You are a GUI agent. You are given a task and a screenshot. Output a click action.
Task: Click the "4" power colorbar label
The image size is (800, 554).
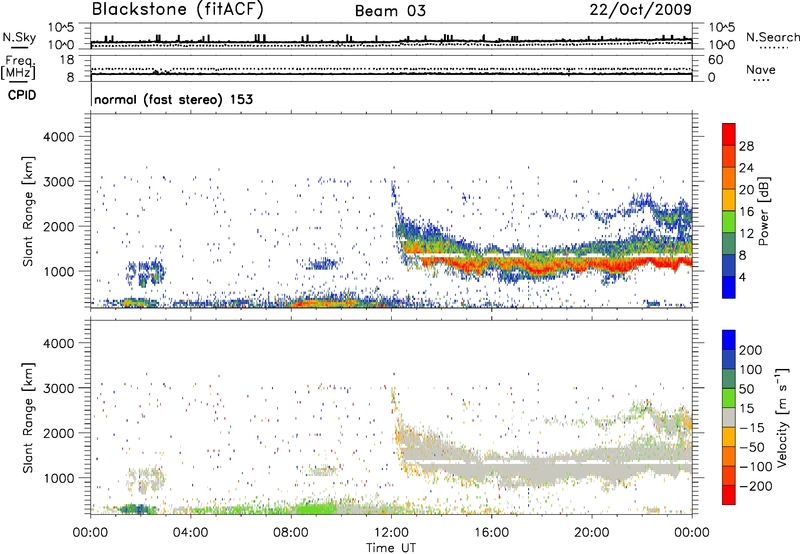[742, 278]
